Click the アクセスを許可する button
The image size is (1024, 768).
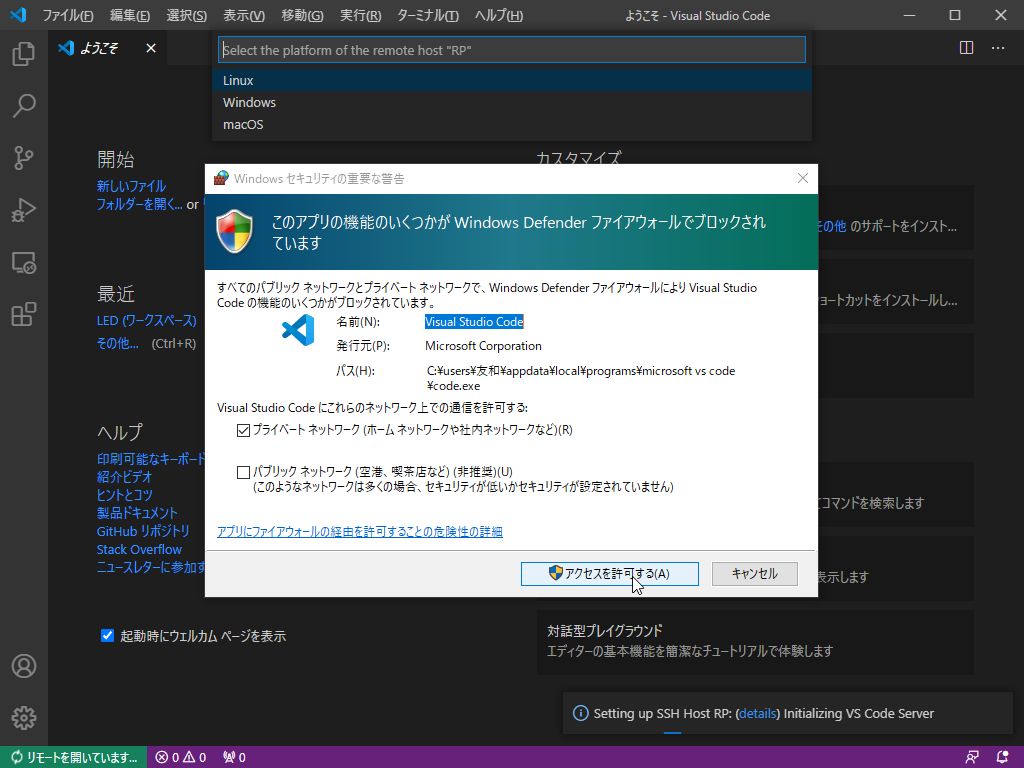pyautogui.click(x=609, y=573)
